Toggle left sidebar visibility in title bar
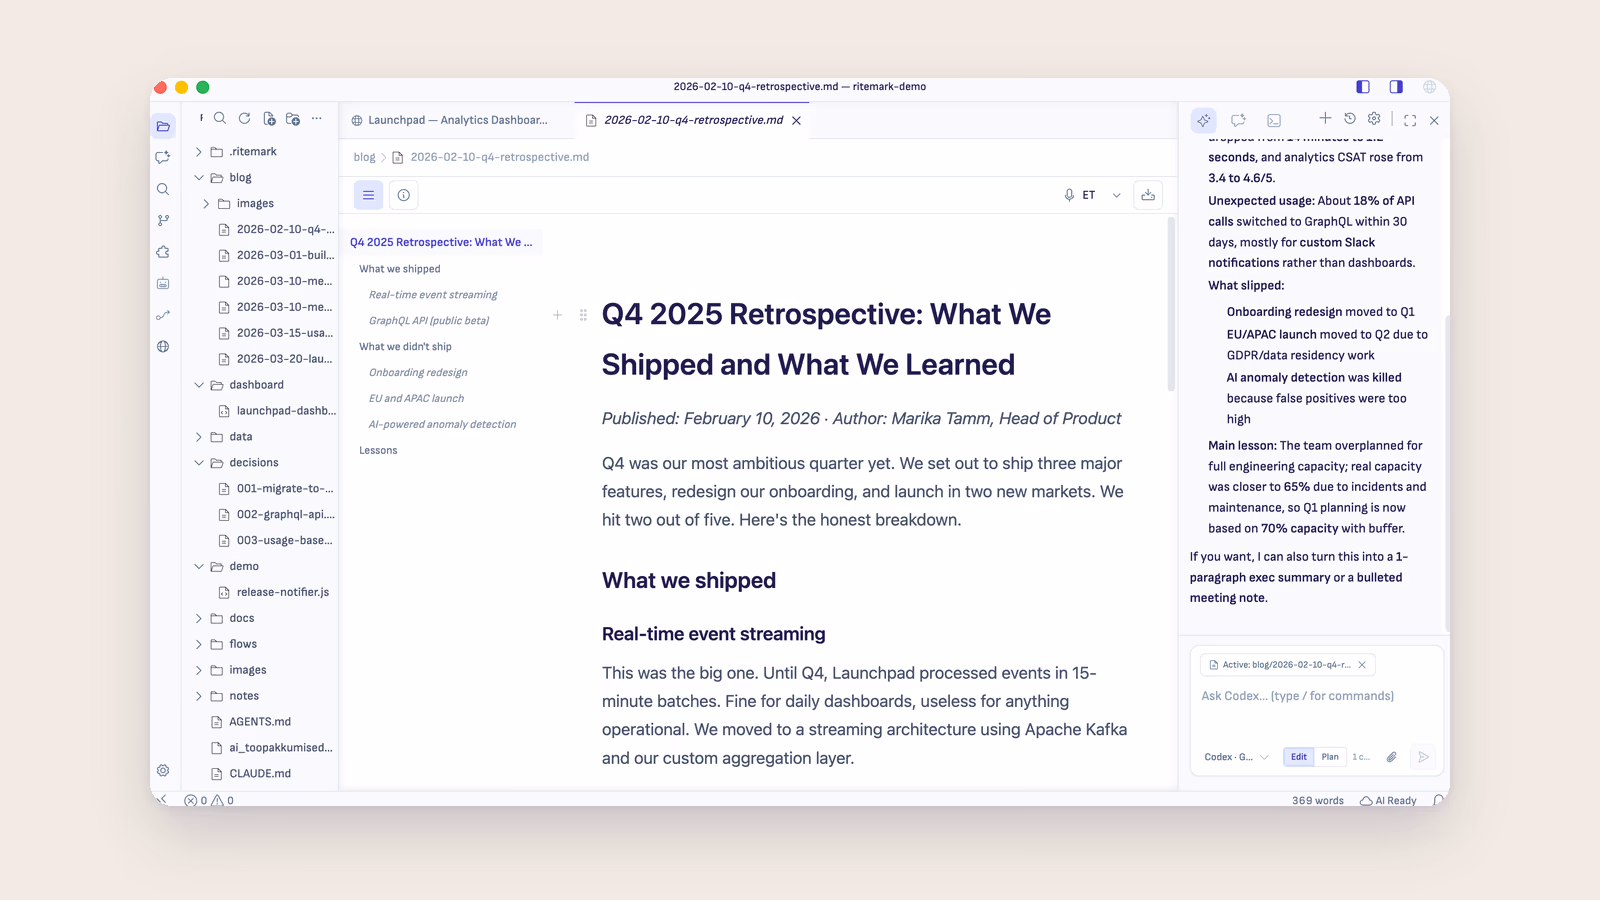Screen dimensions: 1600x900 tap(1363, 87)
